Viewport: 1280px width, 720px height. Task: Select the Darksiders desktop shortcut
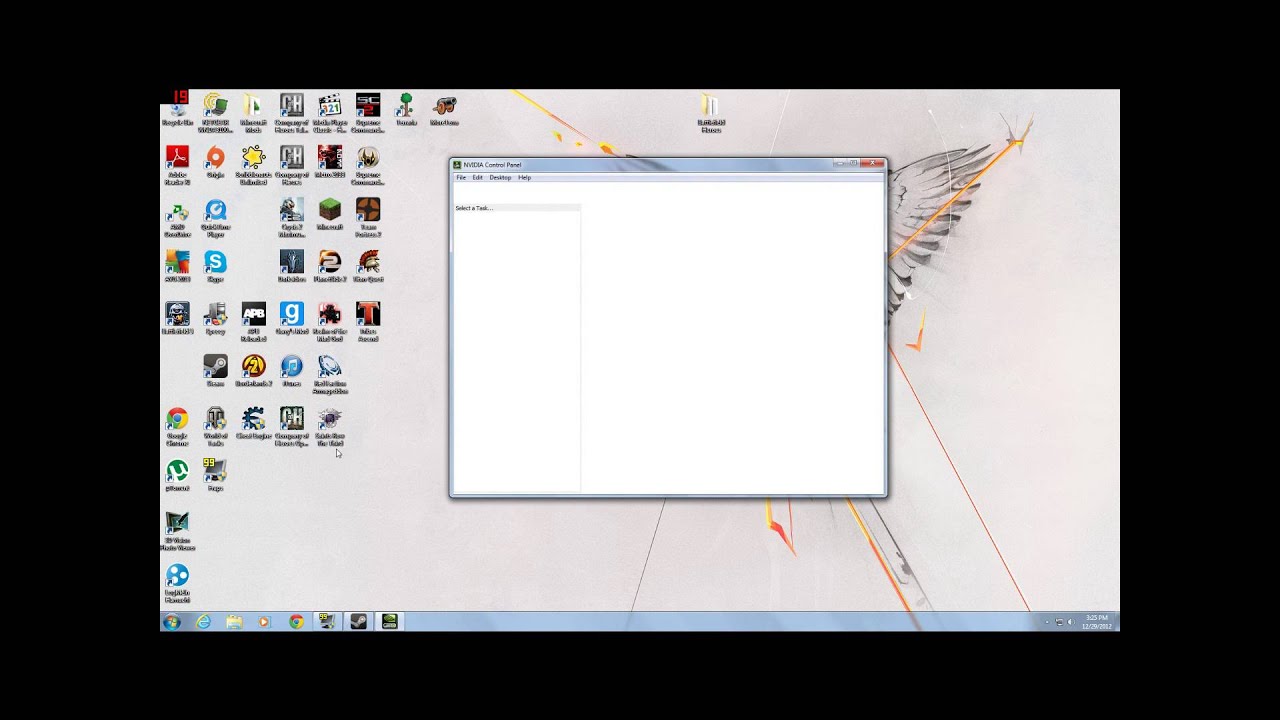291,265
